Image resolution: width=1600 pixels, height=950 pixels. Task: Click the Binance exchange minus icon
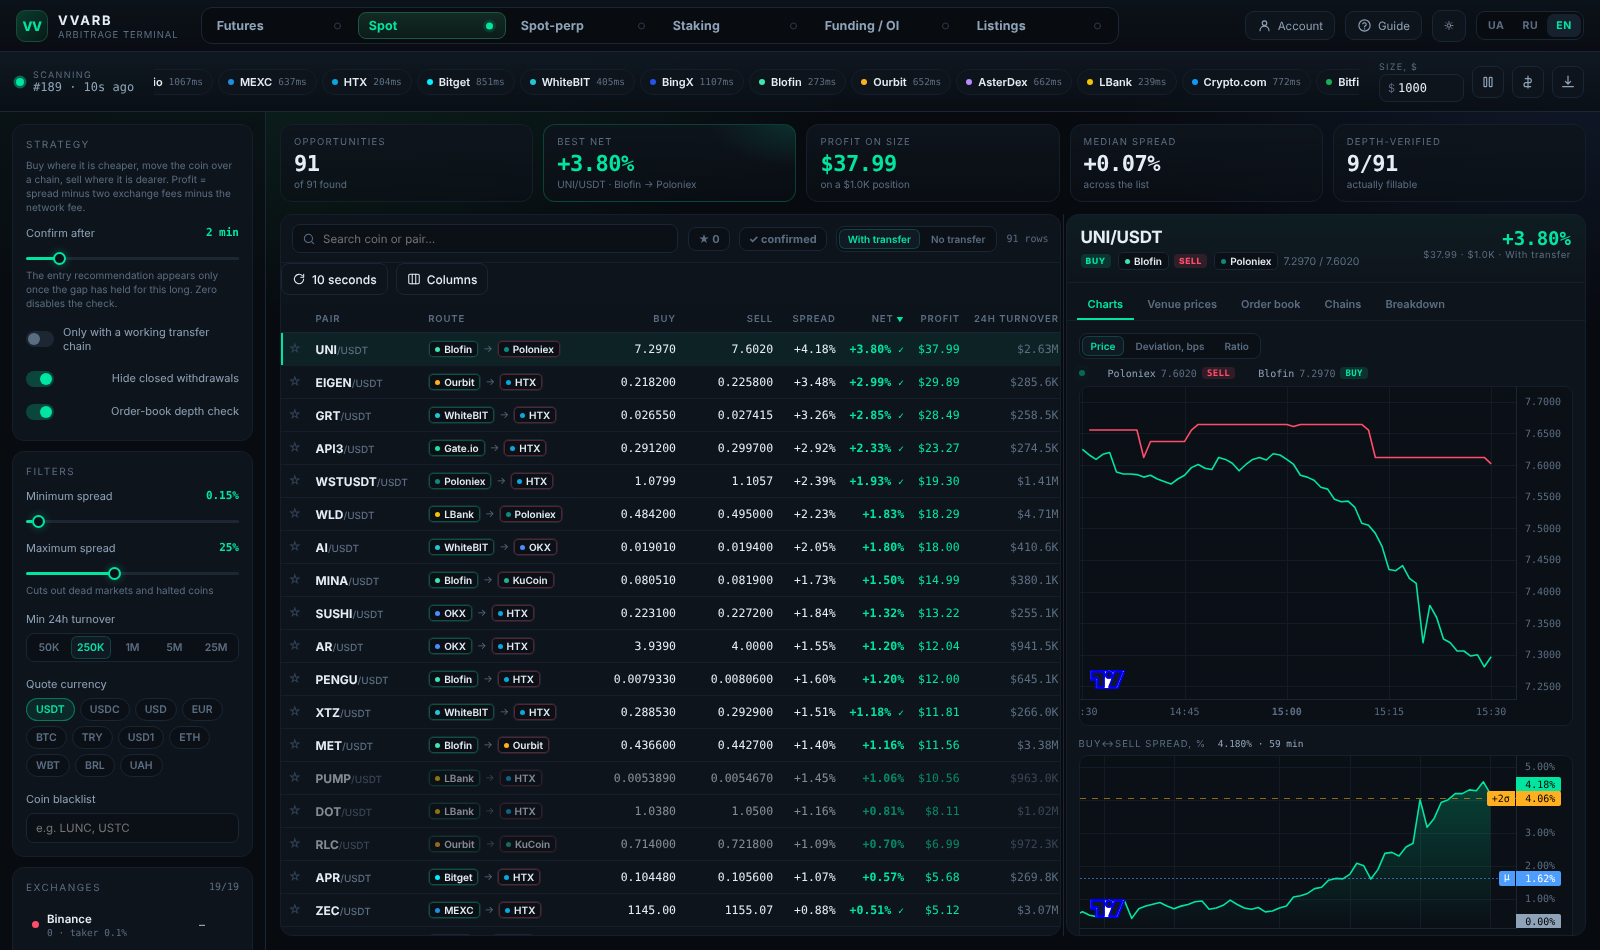click(202, 925)
